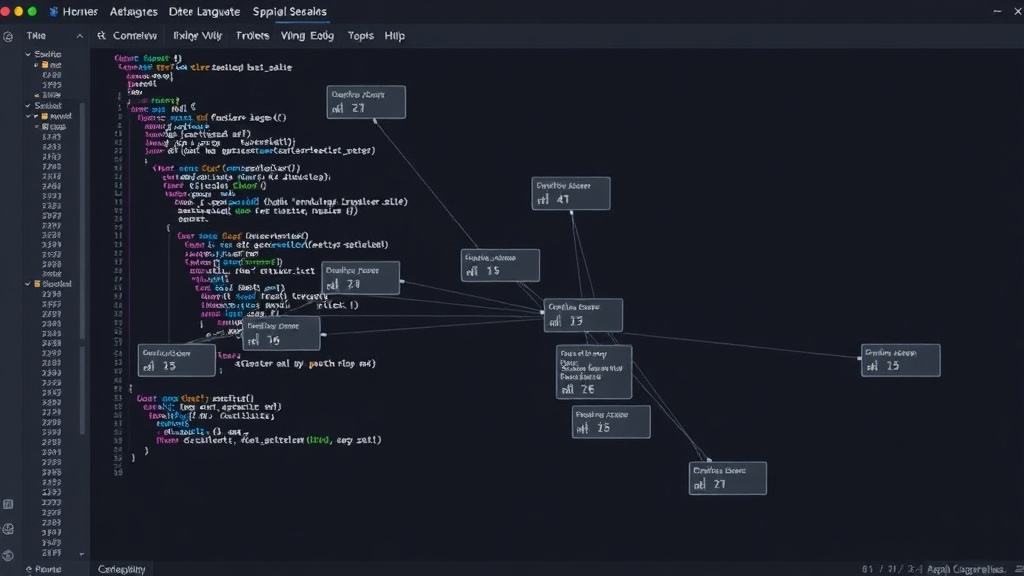Select the graph node showing value 47
This screenshot has width=1024, height=576.
point(571,193)
